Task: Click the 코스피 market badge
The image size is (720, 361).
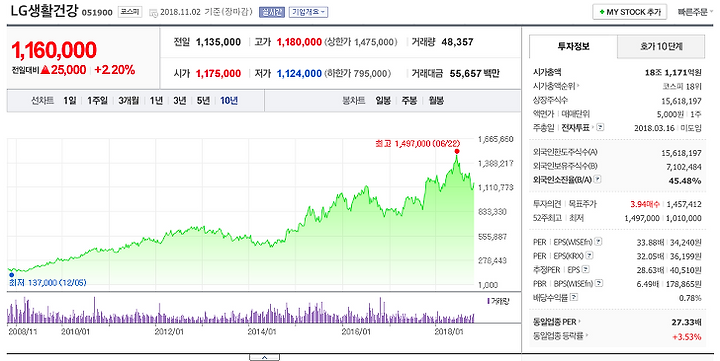Action: [130, 12]
